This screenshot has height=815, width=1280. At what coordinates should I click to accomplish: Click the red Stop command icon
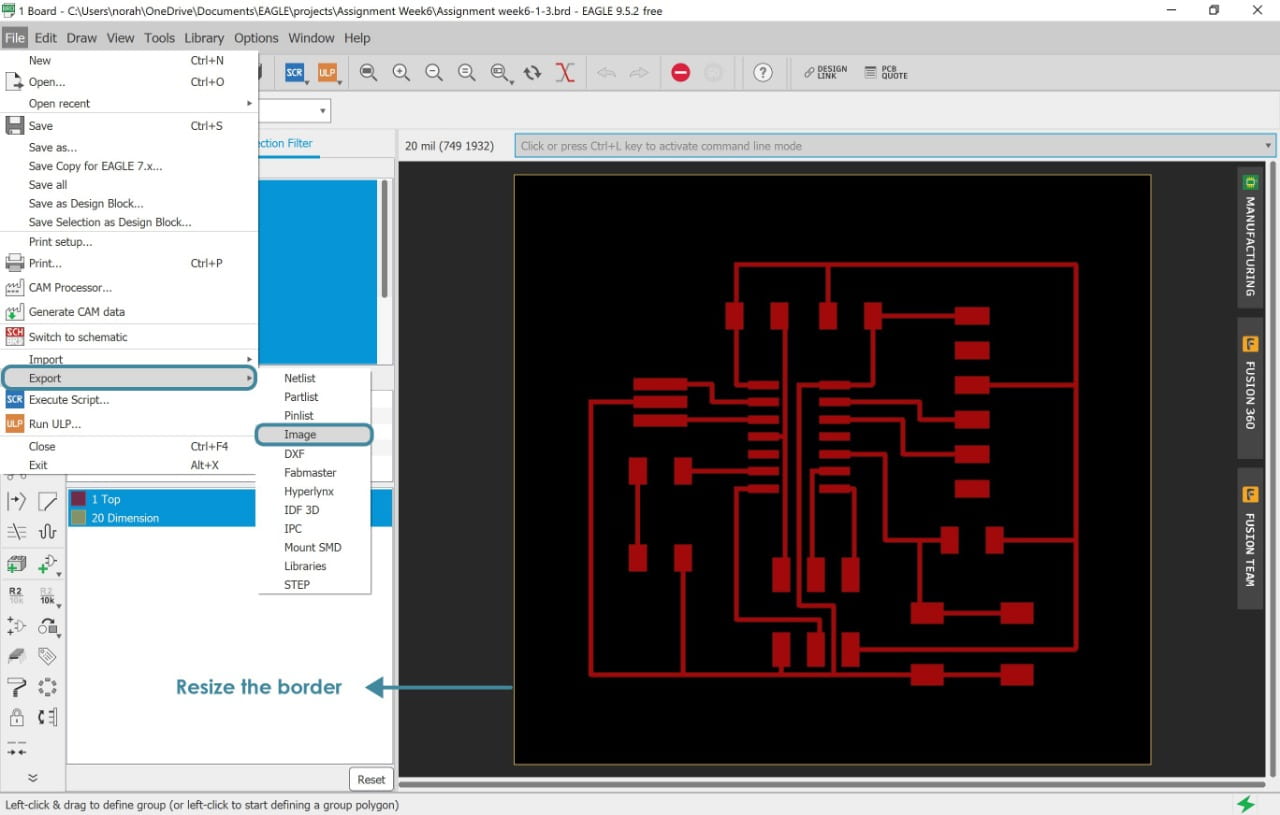click(x=680, y=72)
